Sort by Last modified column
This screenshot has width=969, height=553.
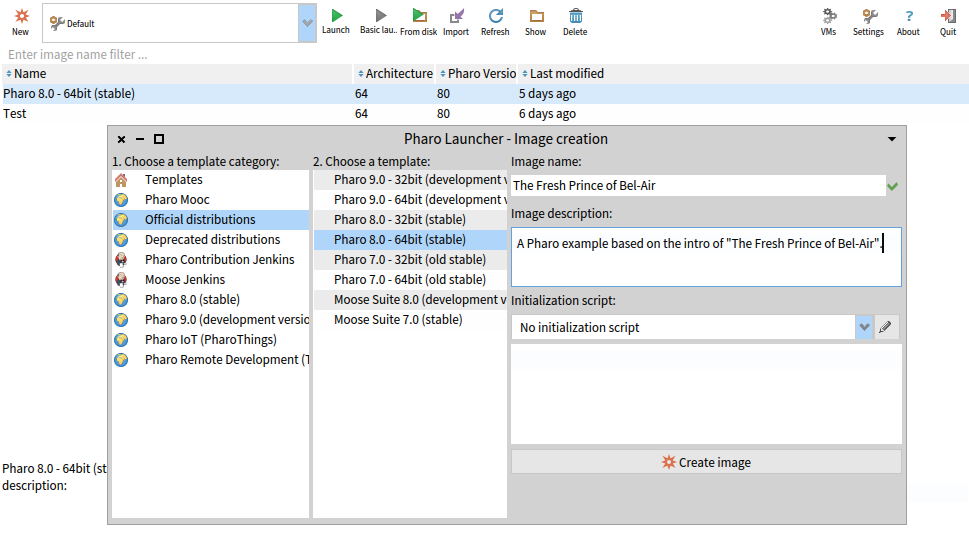pyautogui.click(x=742, y=74)
